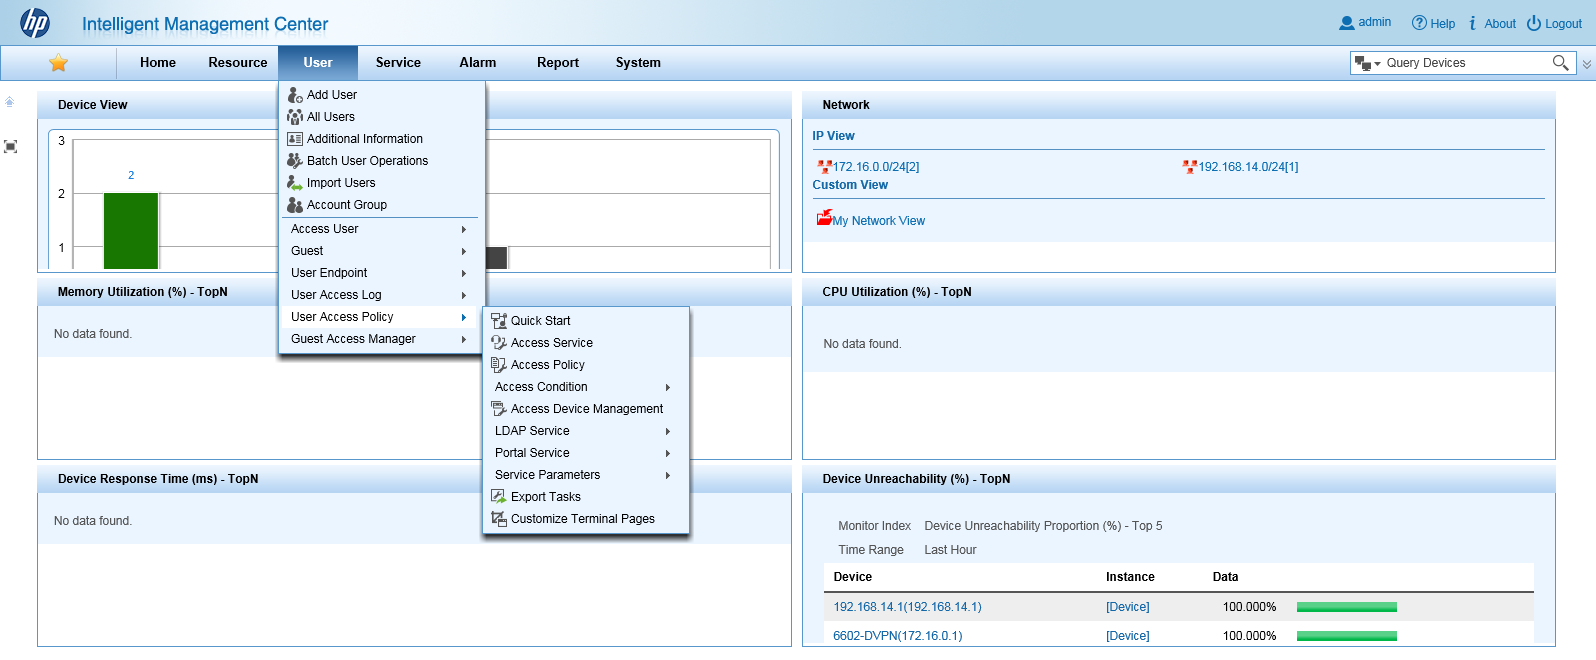
Task: Click the Account Group icon
Action: (295, 205)
